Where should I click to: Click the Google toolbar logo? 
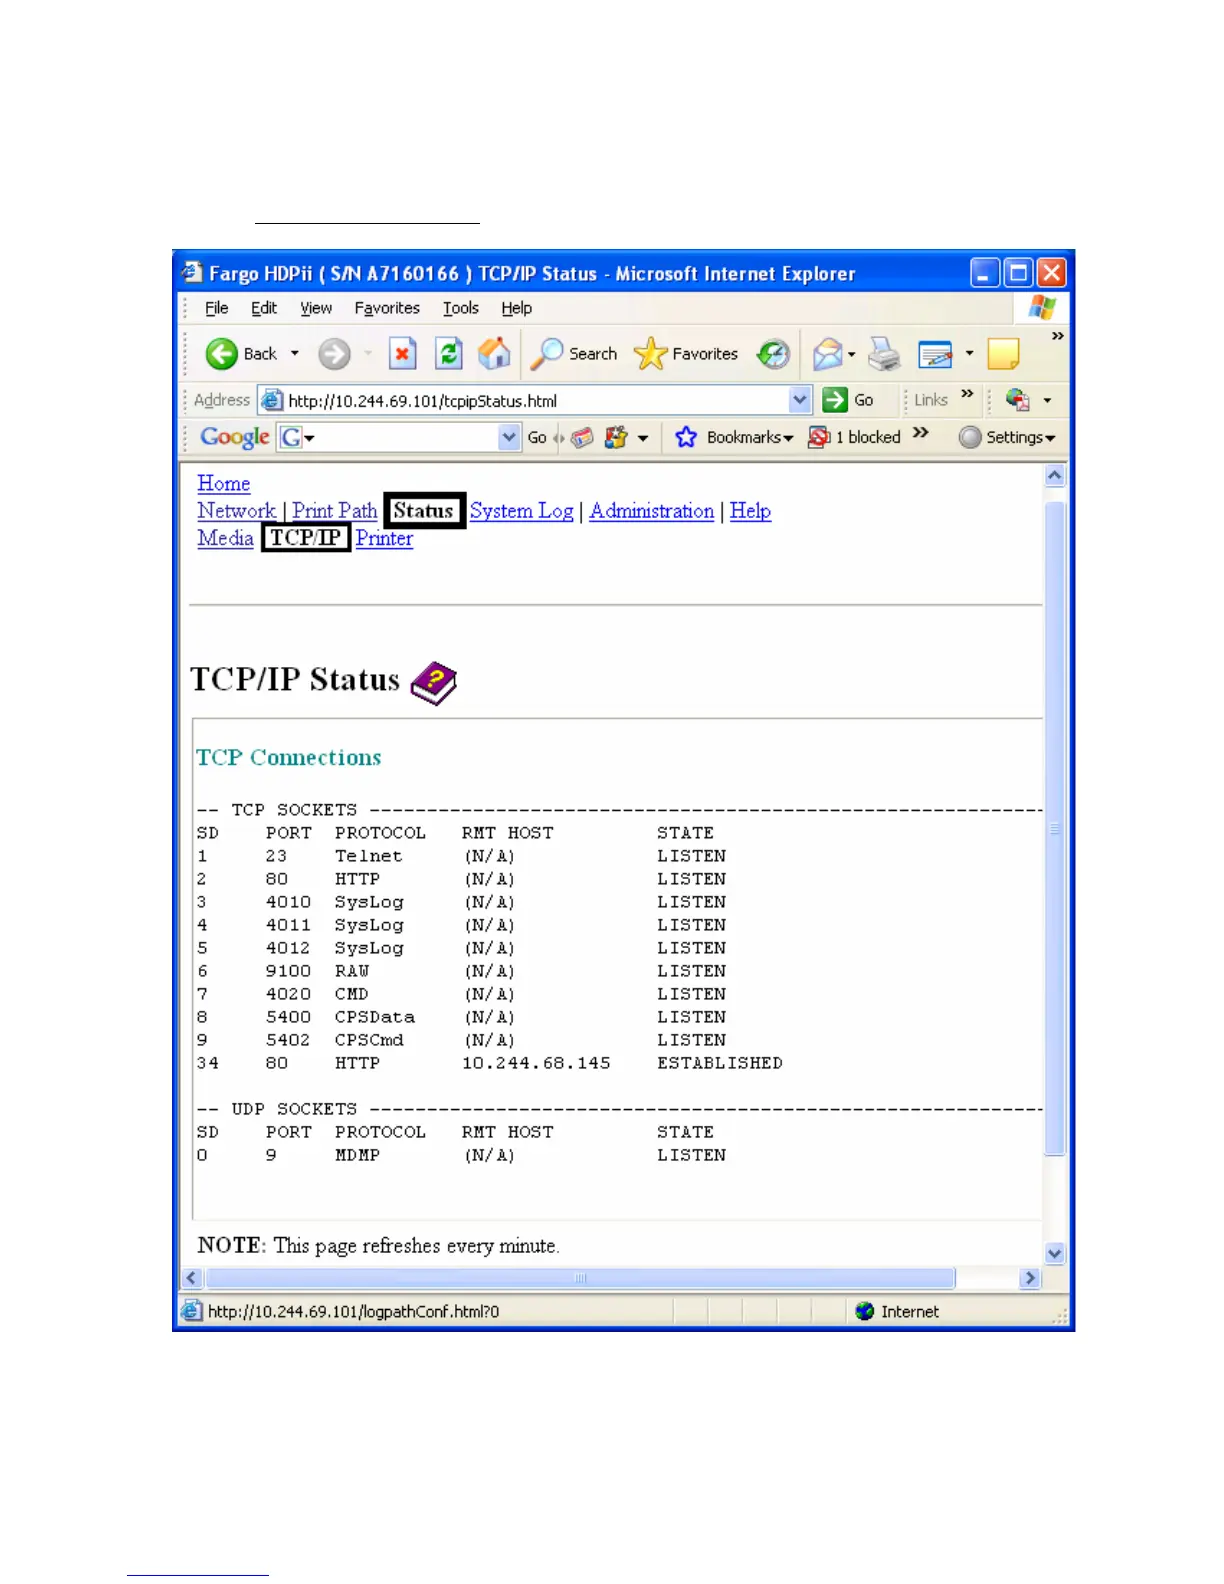point(235,437)
